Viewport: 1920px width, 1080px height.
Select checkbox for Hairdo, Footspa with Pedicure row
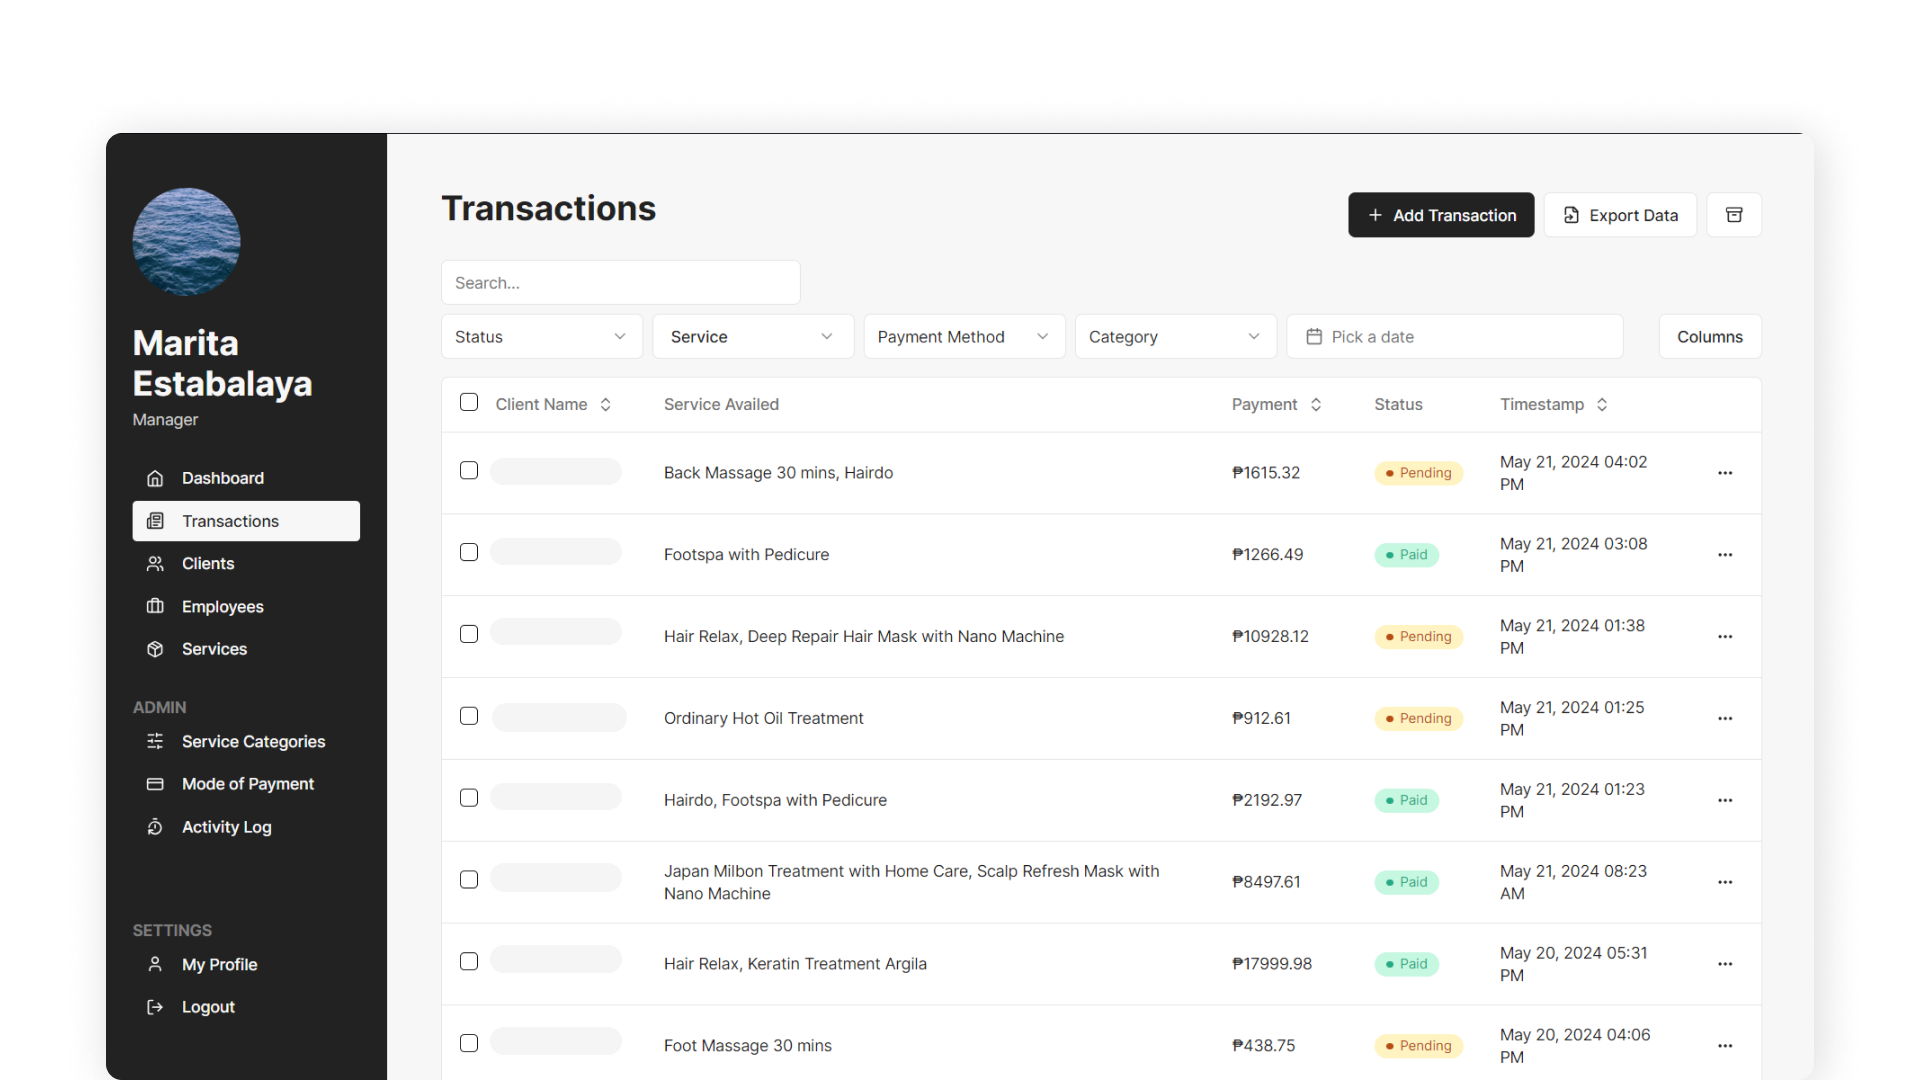pyautogui.click(x=469, y=798)
